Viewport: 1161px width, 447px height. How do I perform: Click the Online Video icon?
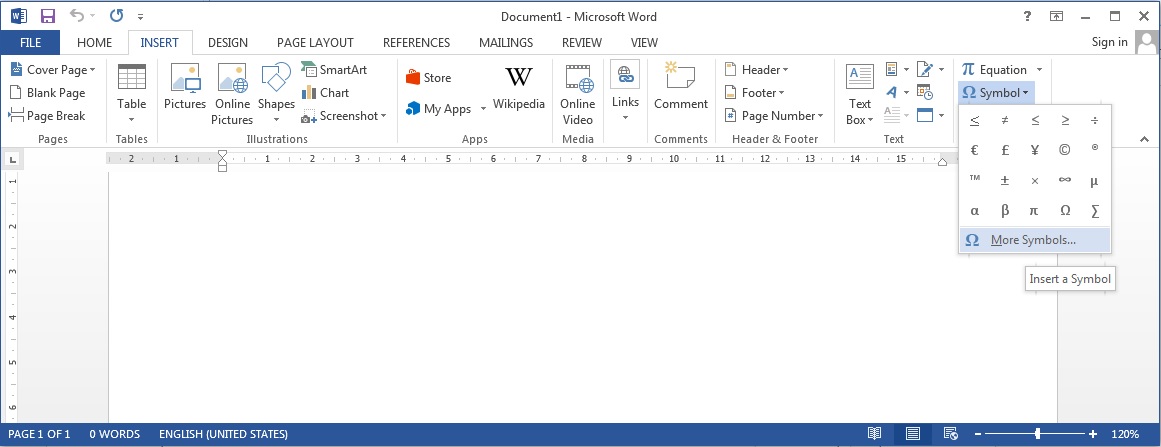(577, 94)
